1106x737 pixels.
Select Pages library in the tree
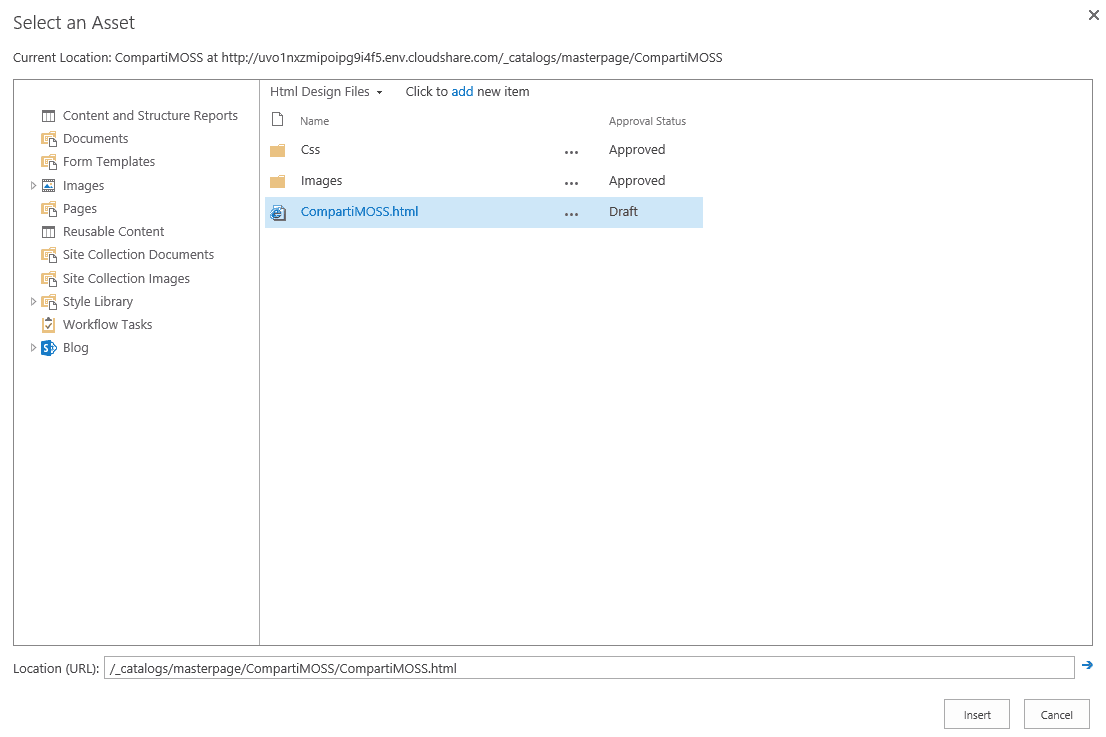coord(80,209)
